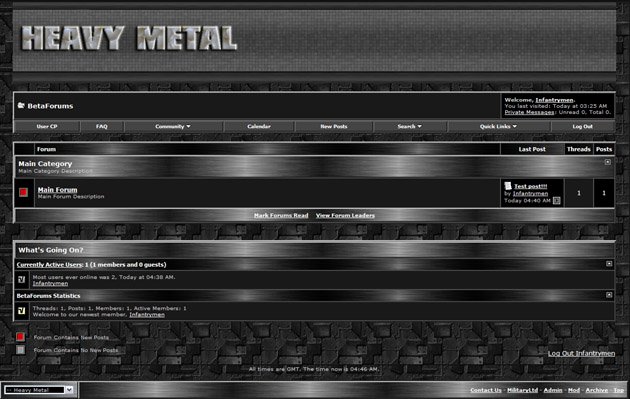Click Admin in the footer
This screenshot has height=399, width=630.
tap(553, 390)
